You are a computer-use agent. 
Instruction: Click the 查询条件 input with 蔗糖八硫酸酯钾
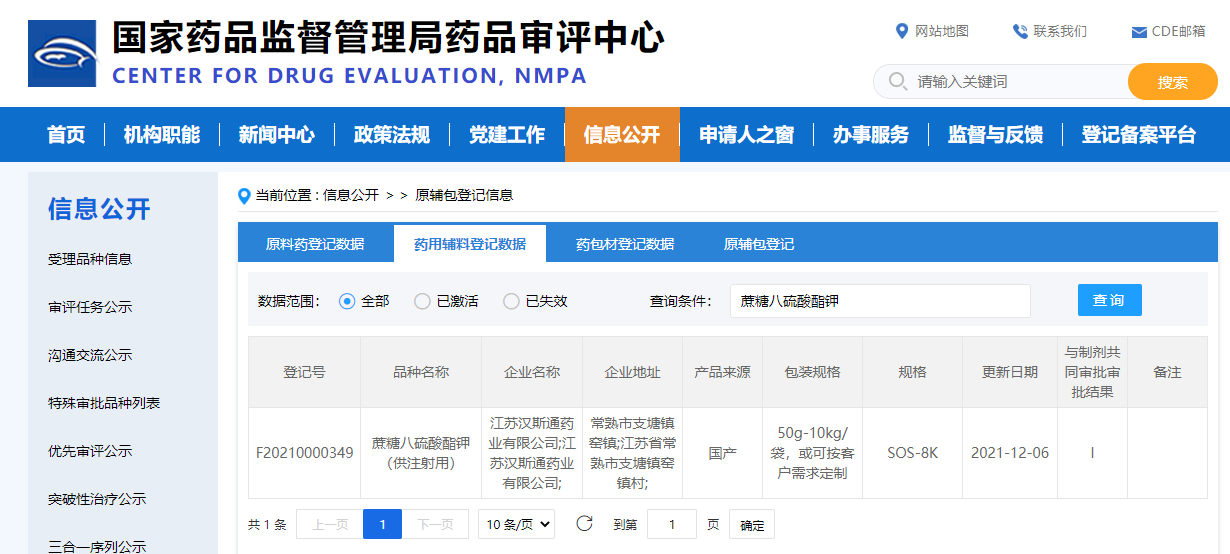pyautogui.click(x=880, y=301)
